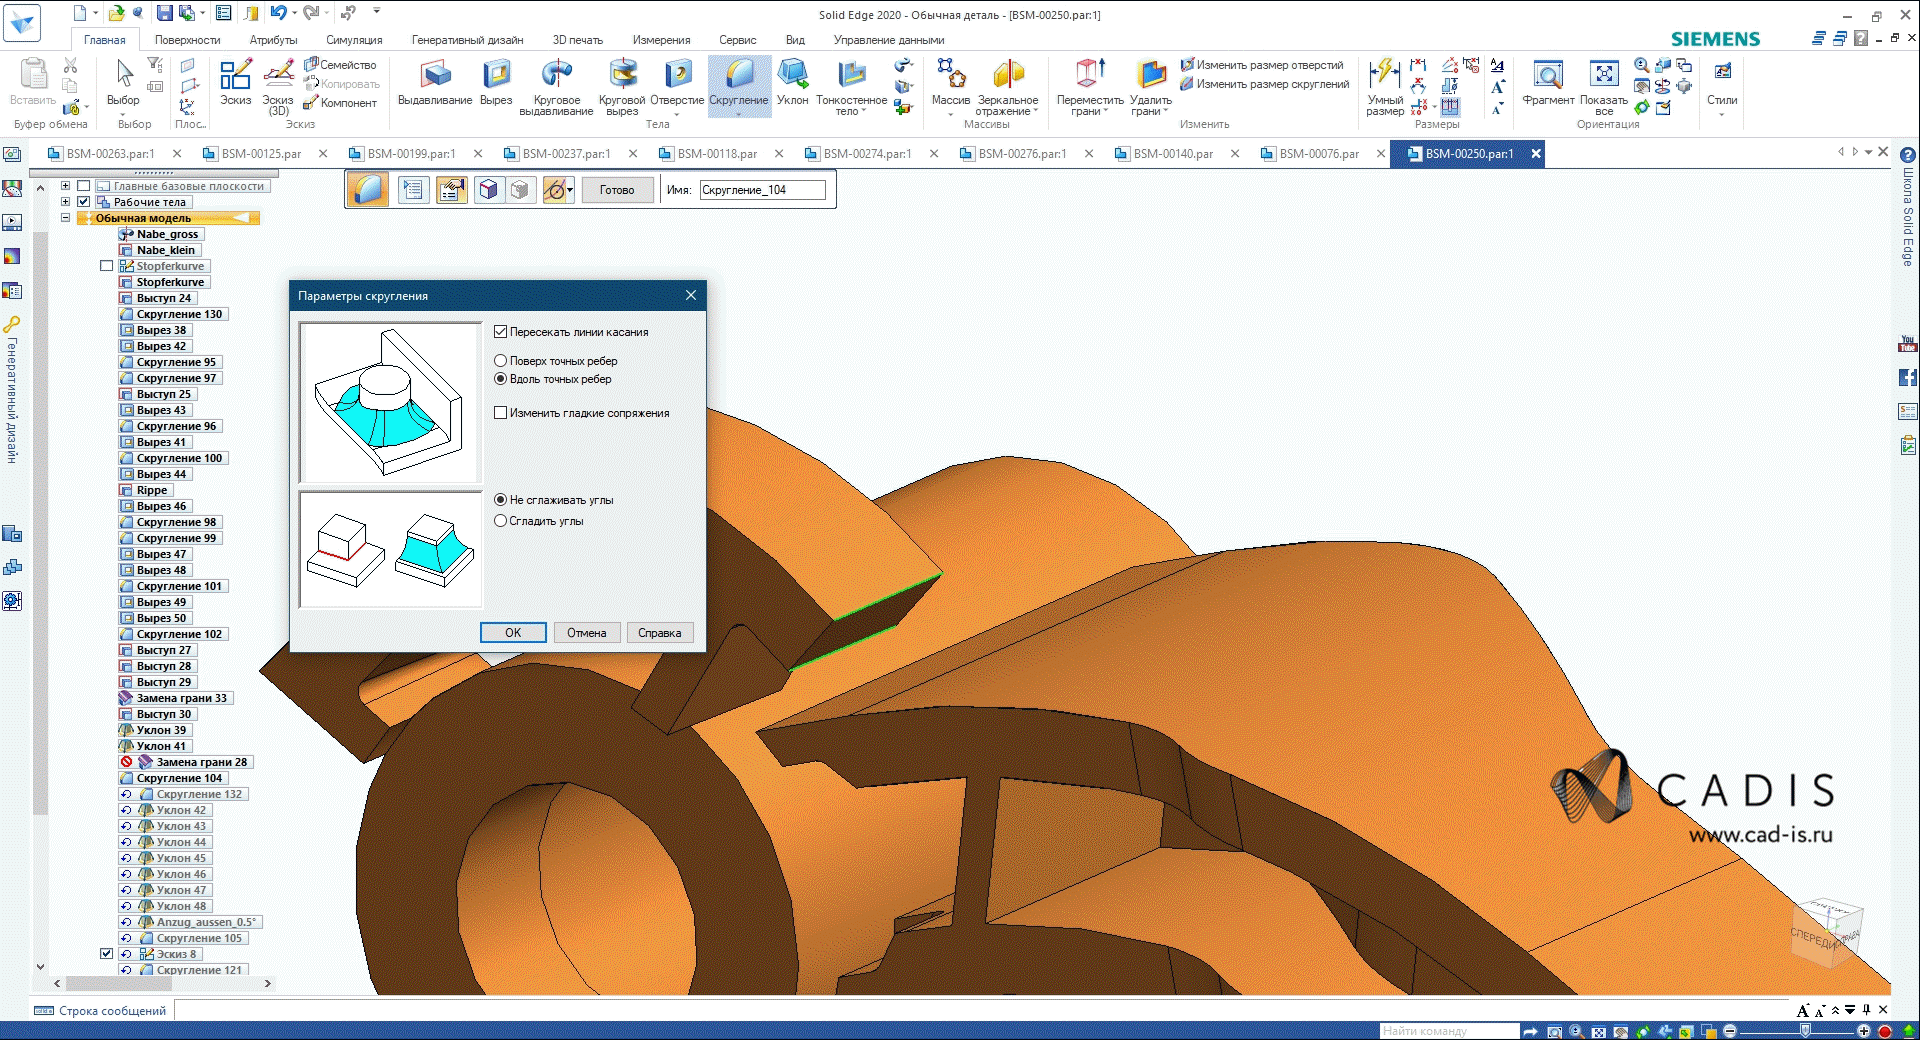The width and height of the screenshot is (1920, 1040).
Task: Open the shading options dropdown in quick bar
Action: (568, 189)
